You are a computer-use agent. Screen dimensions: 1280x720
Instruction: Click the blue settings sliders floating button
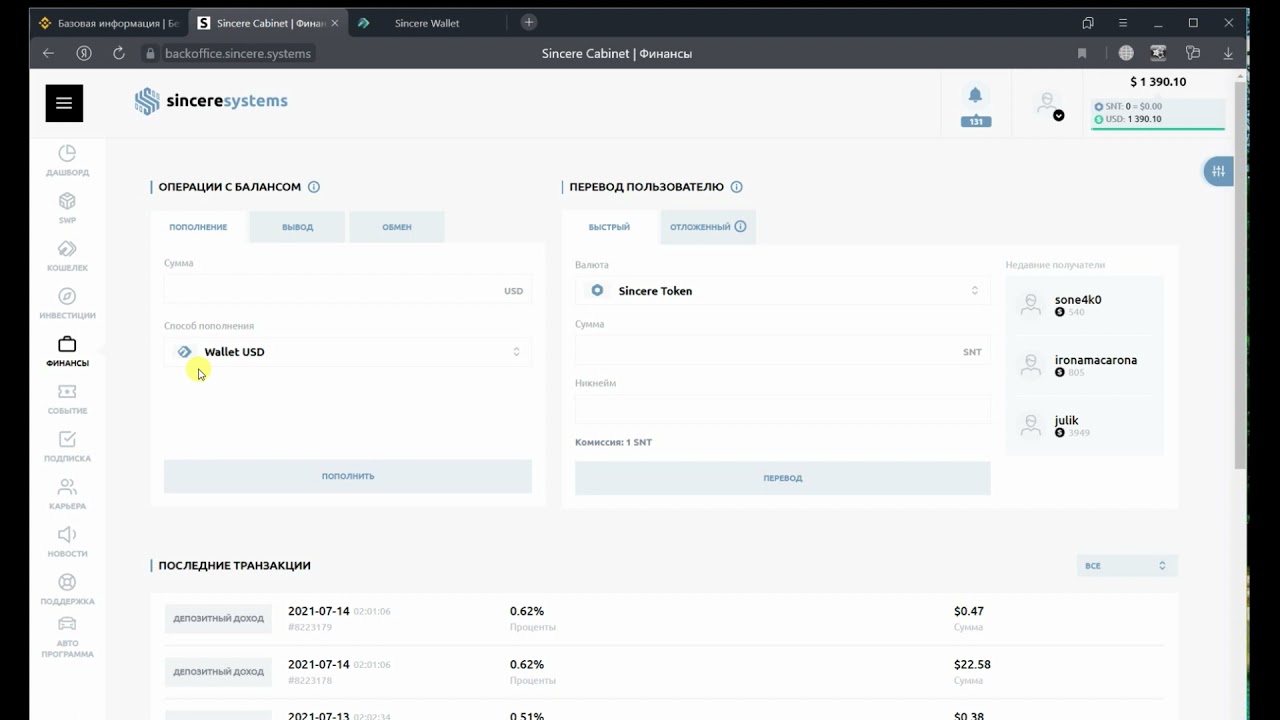1218,171
